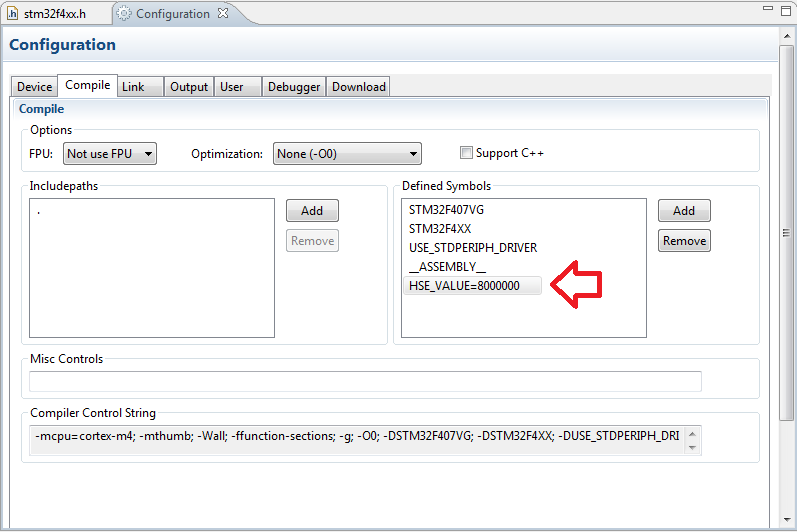This screenshot has width=797, height=532.
Task: Open the Device tab
Action: tap(35, 87)
